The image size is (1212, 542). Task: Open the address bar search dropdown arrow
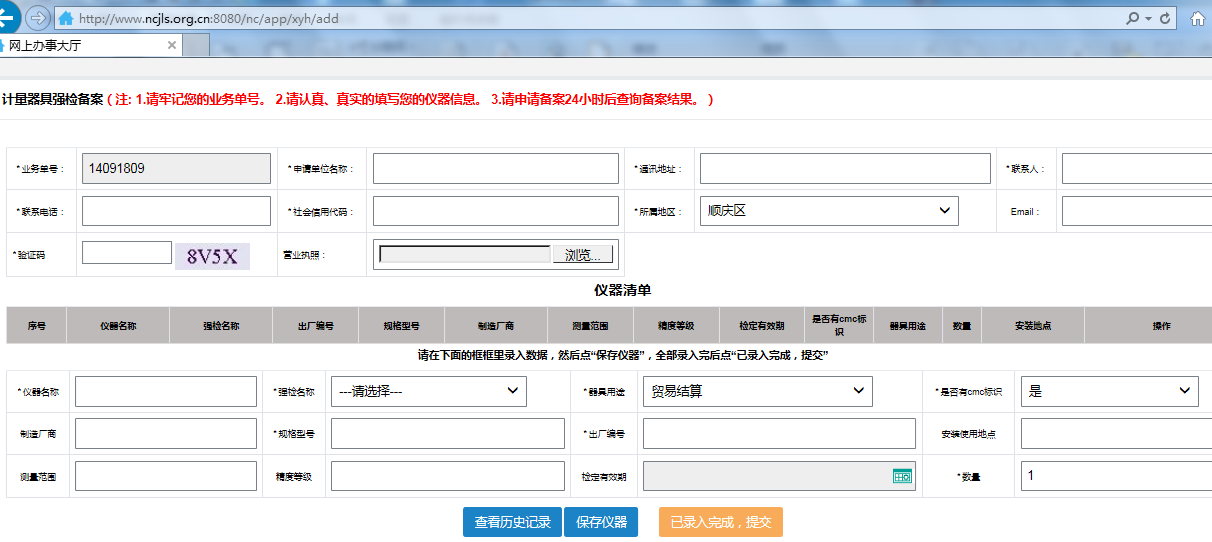click(1148, 18)
